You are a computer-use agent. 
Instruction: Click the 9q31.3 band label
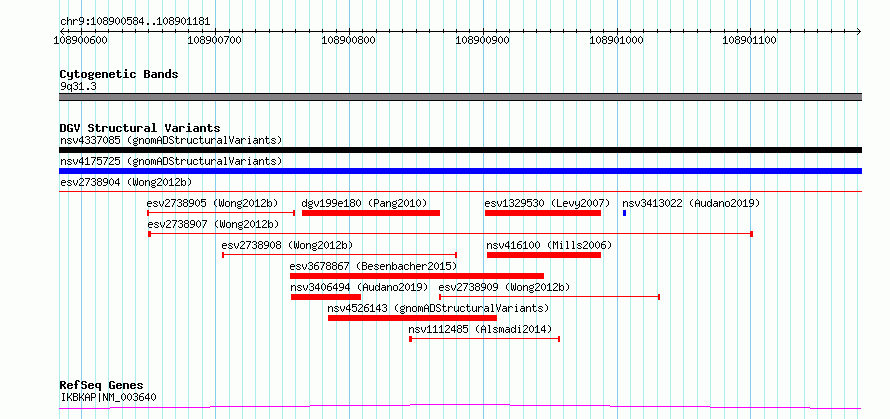click(x=78, y=86)
